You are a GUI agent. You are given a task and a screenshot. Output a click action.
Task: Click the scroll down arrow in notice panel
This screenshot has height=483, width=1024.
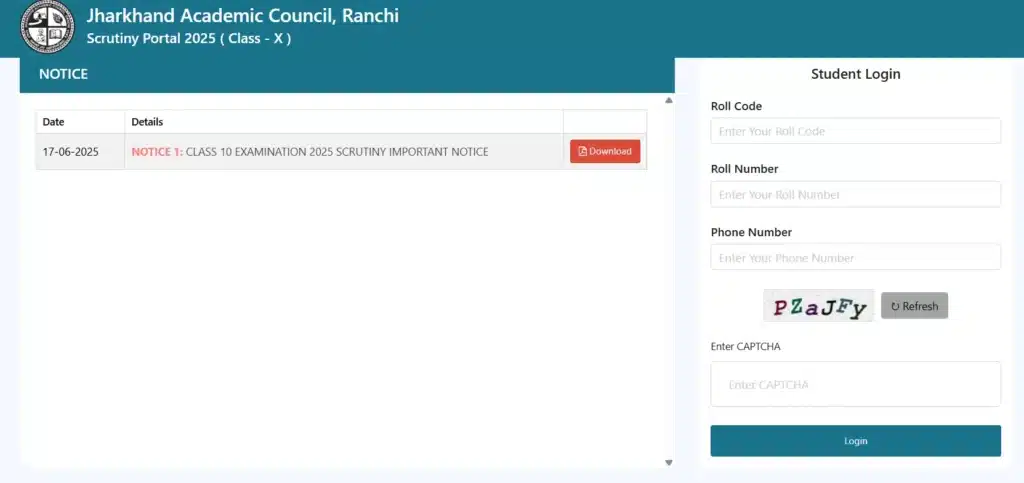click(x=669, y=461)
